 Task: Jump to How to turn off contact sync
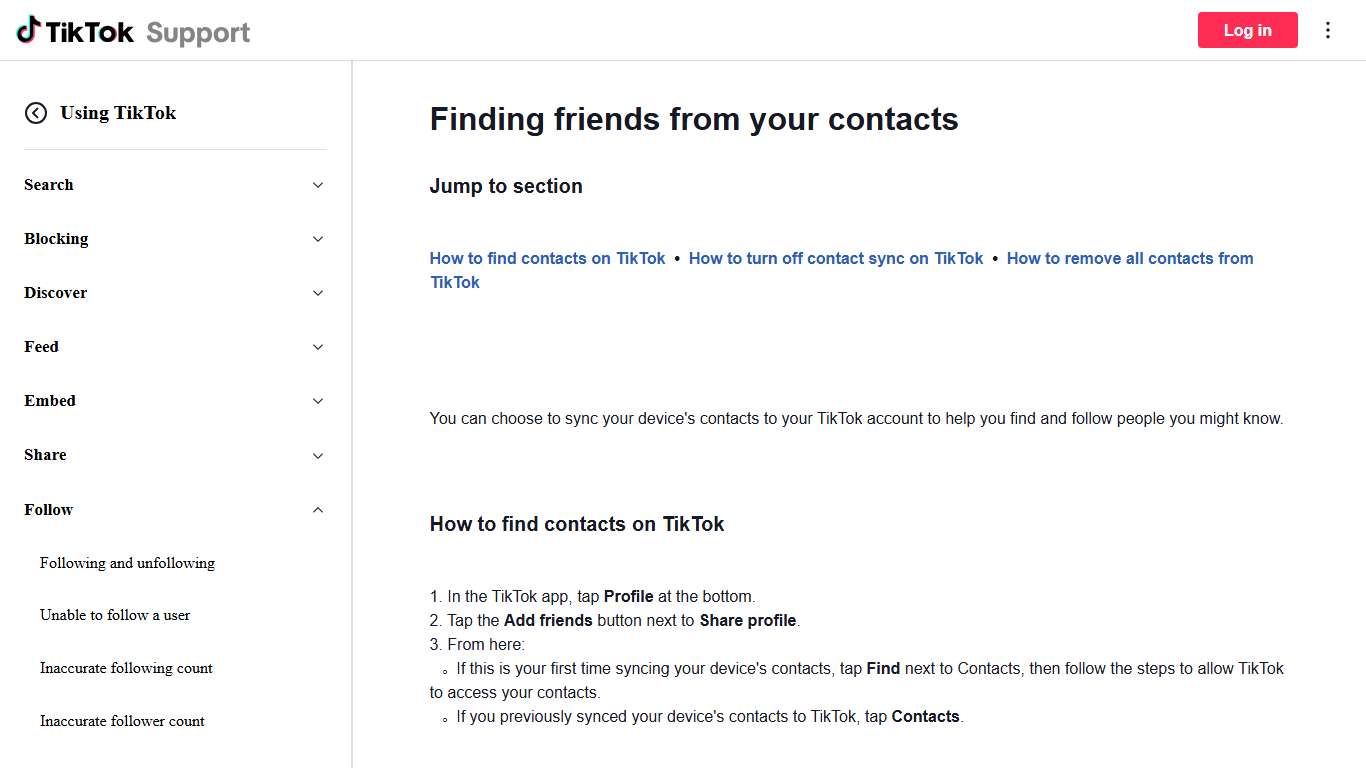[x=836, y=258]
